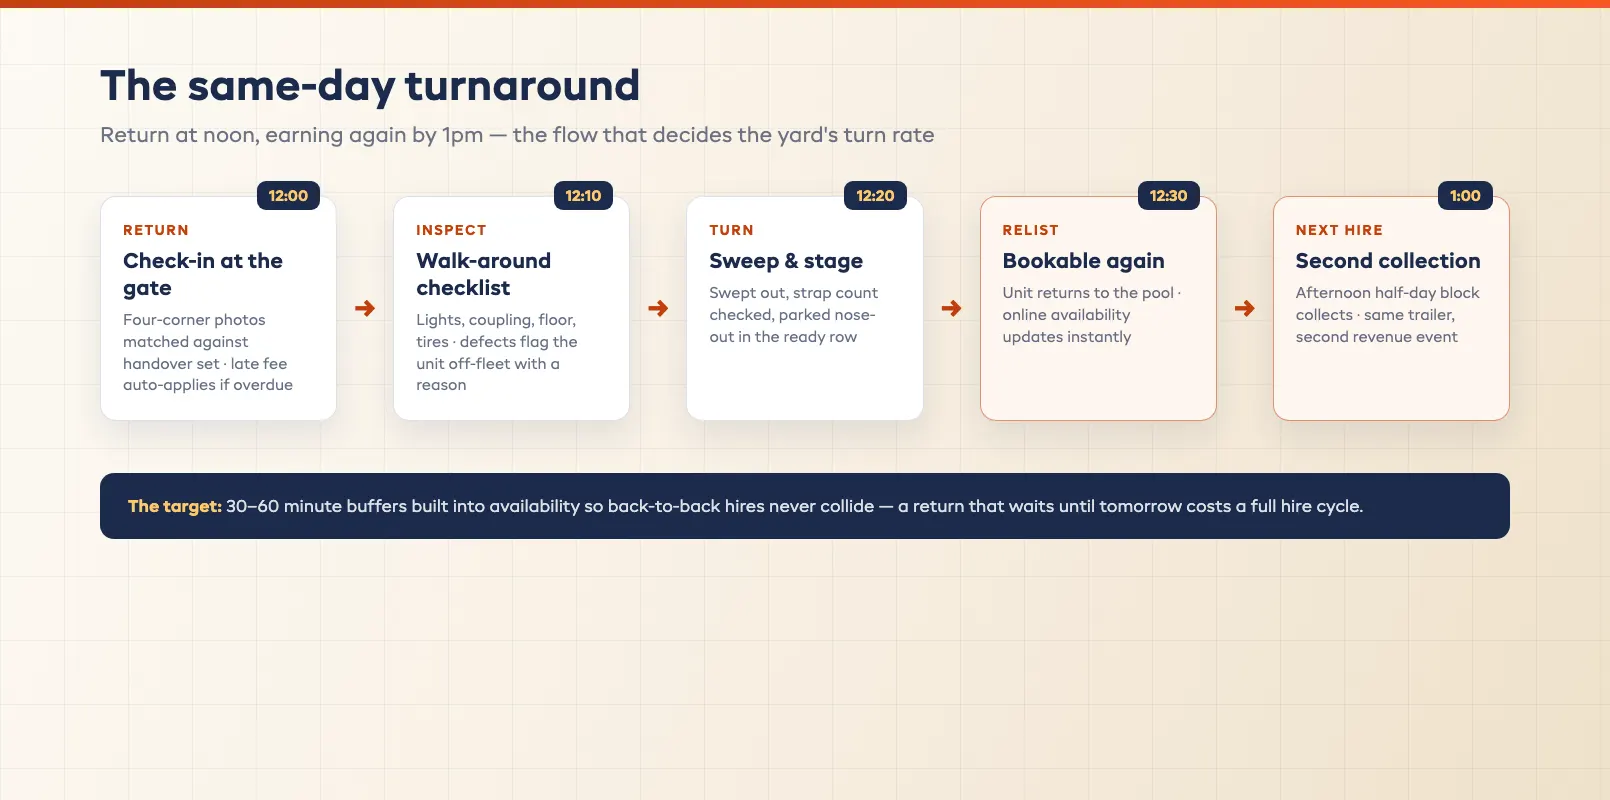Select the 'Check-in at the gate' heading

(203, 274)
